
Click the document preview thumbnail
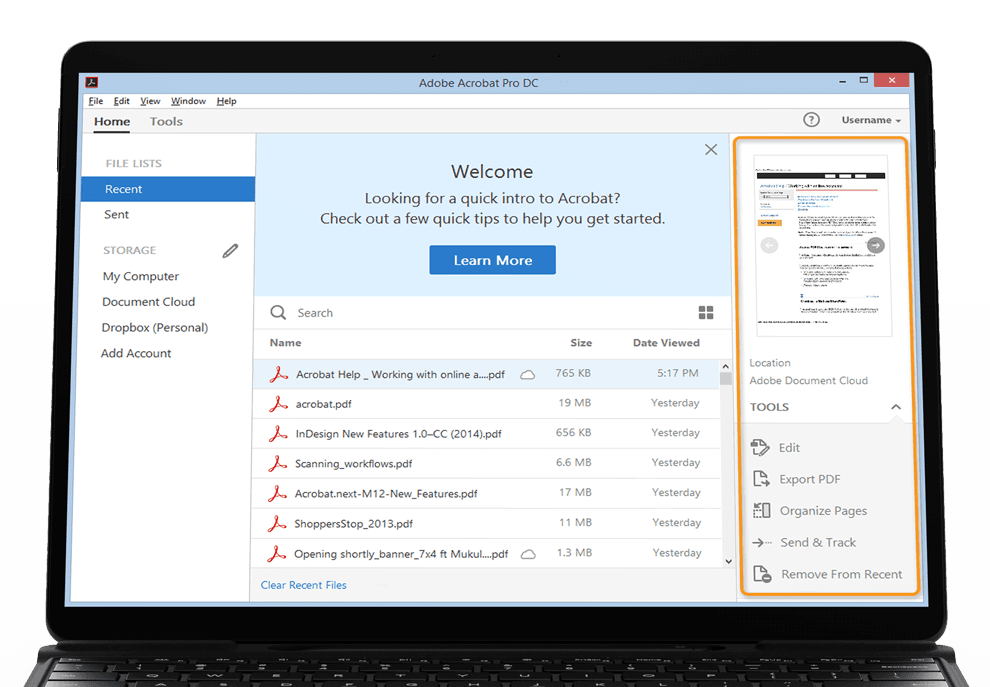click(x=822, y=246)
